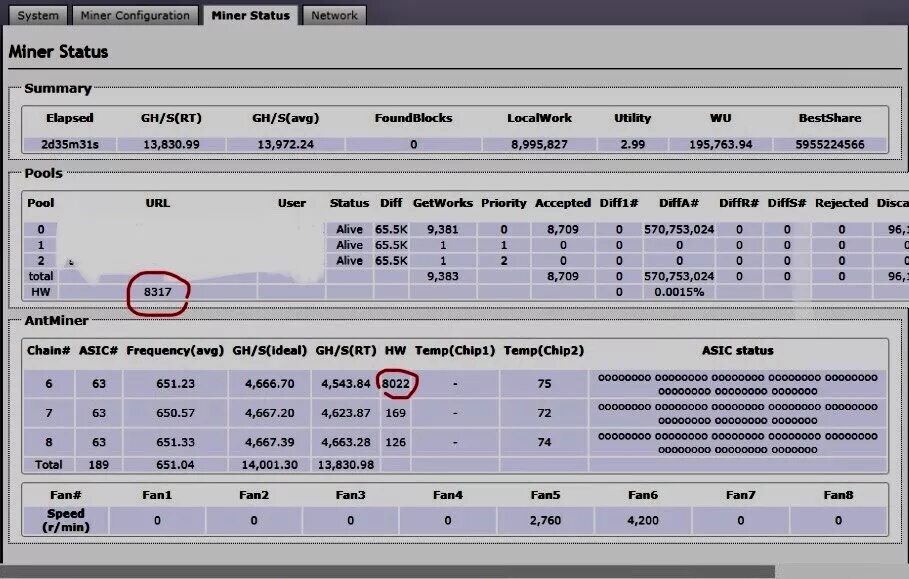This screenshot has height=579, width=909.
Task: Click total frequency 651.04
Action: click(x=175, y=465)
